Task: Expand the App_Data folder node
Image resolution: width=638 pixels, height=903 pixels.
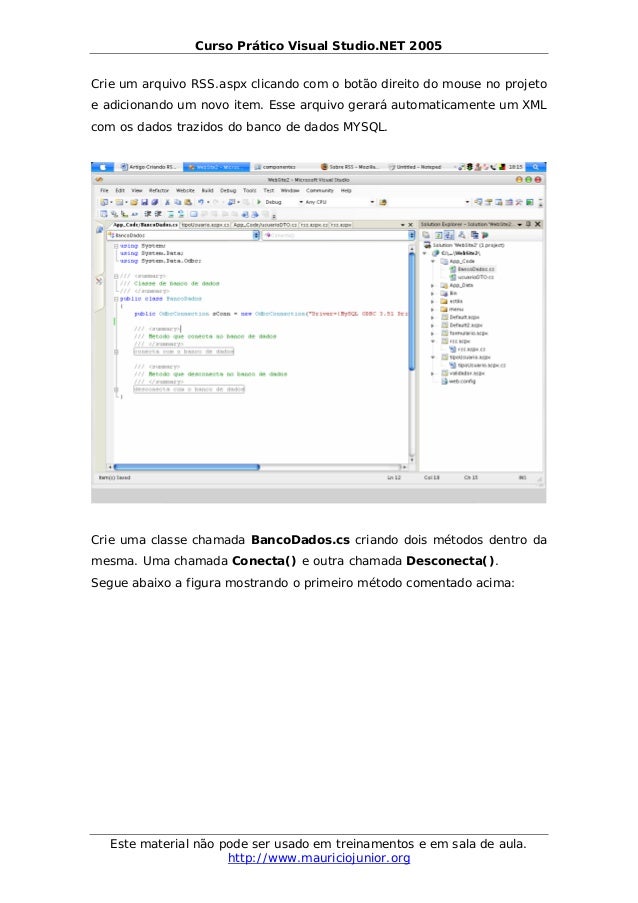Action: [x=432, y=286]
